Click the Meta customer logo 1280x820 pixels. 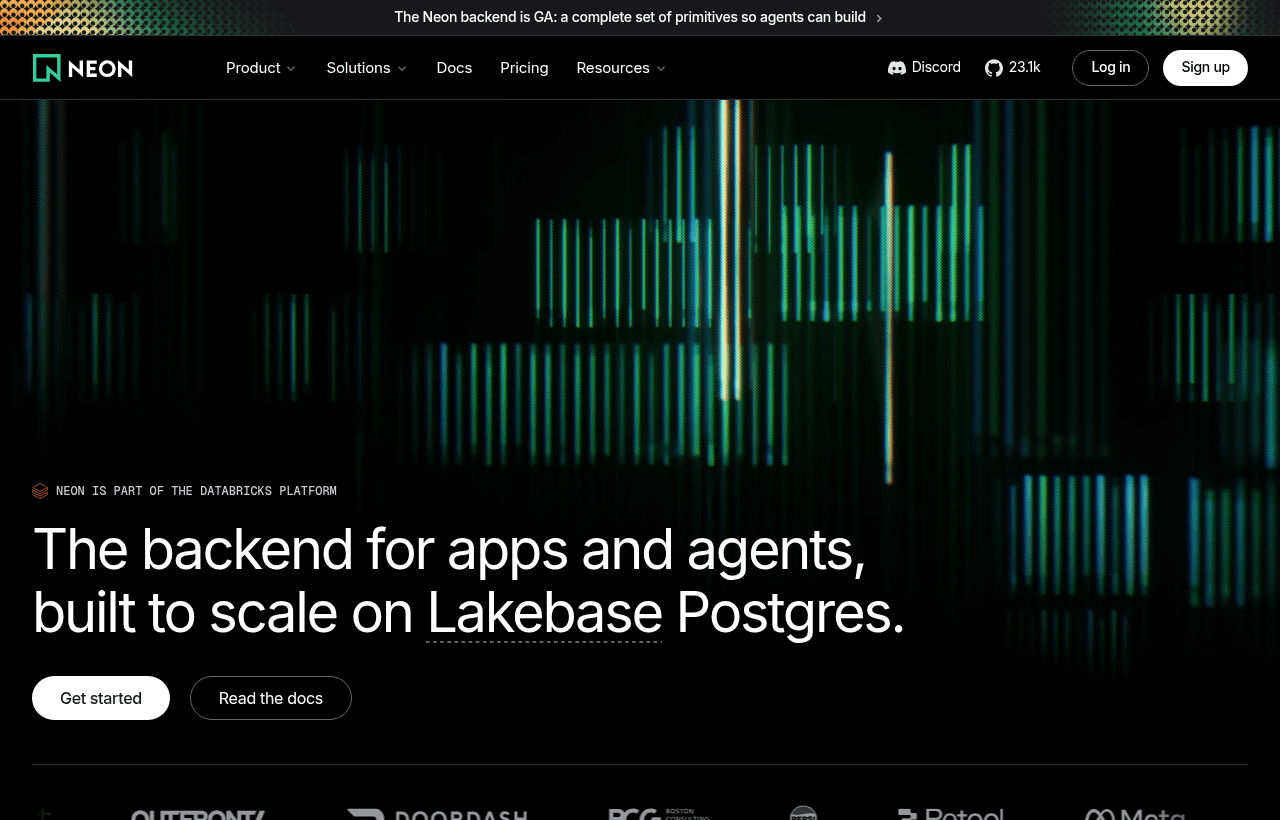(1135, 814)
